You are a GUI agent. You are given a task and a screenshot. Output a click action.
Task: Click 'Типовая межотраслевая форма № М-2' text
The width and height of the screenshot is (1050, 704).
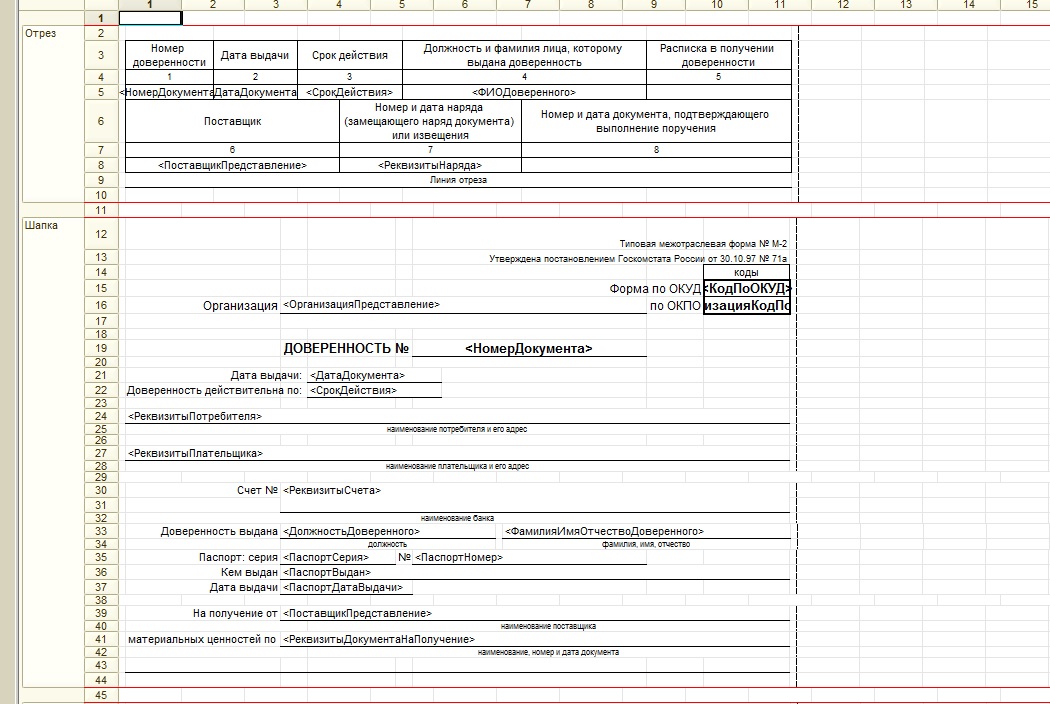point(703,244)
